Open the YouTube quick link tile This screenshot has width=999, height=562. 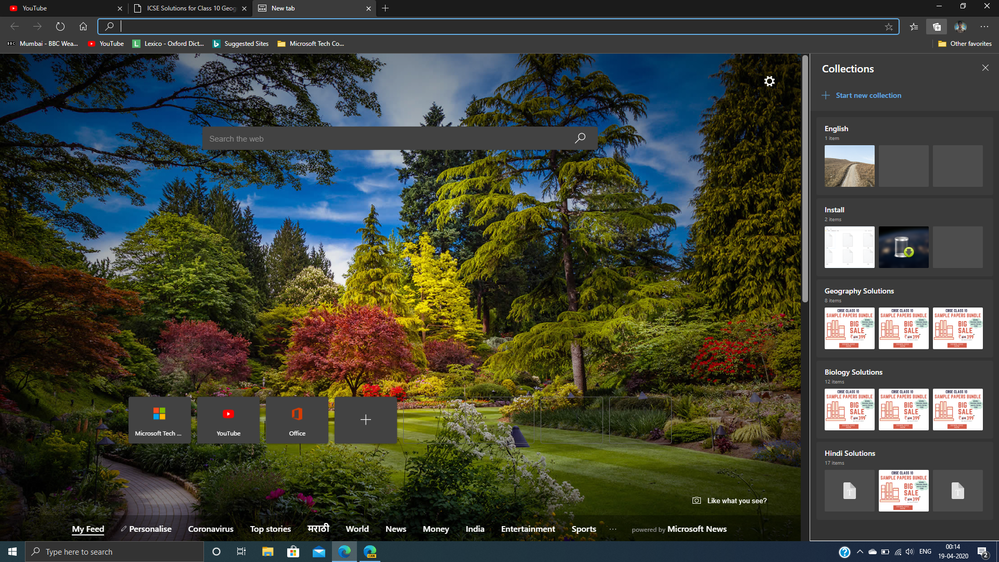click(x=228, y=420)
